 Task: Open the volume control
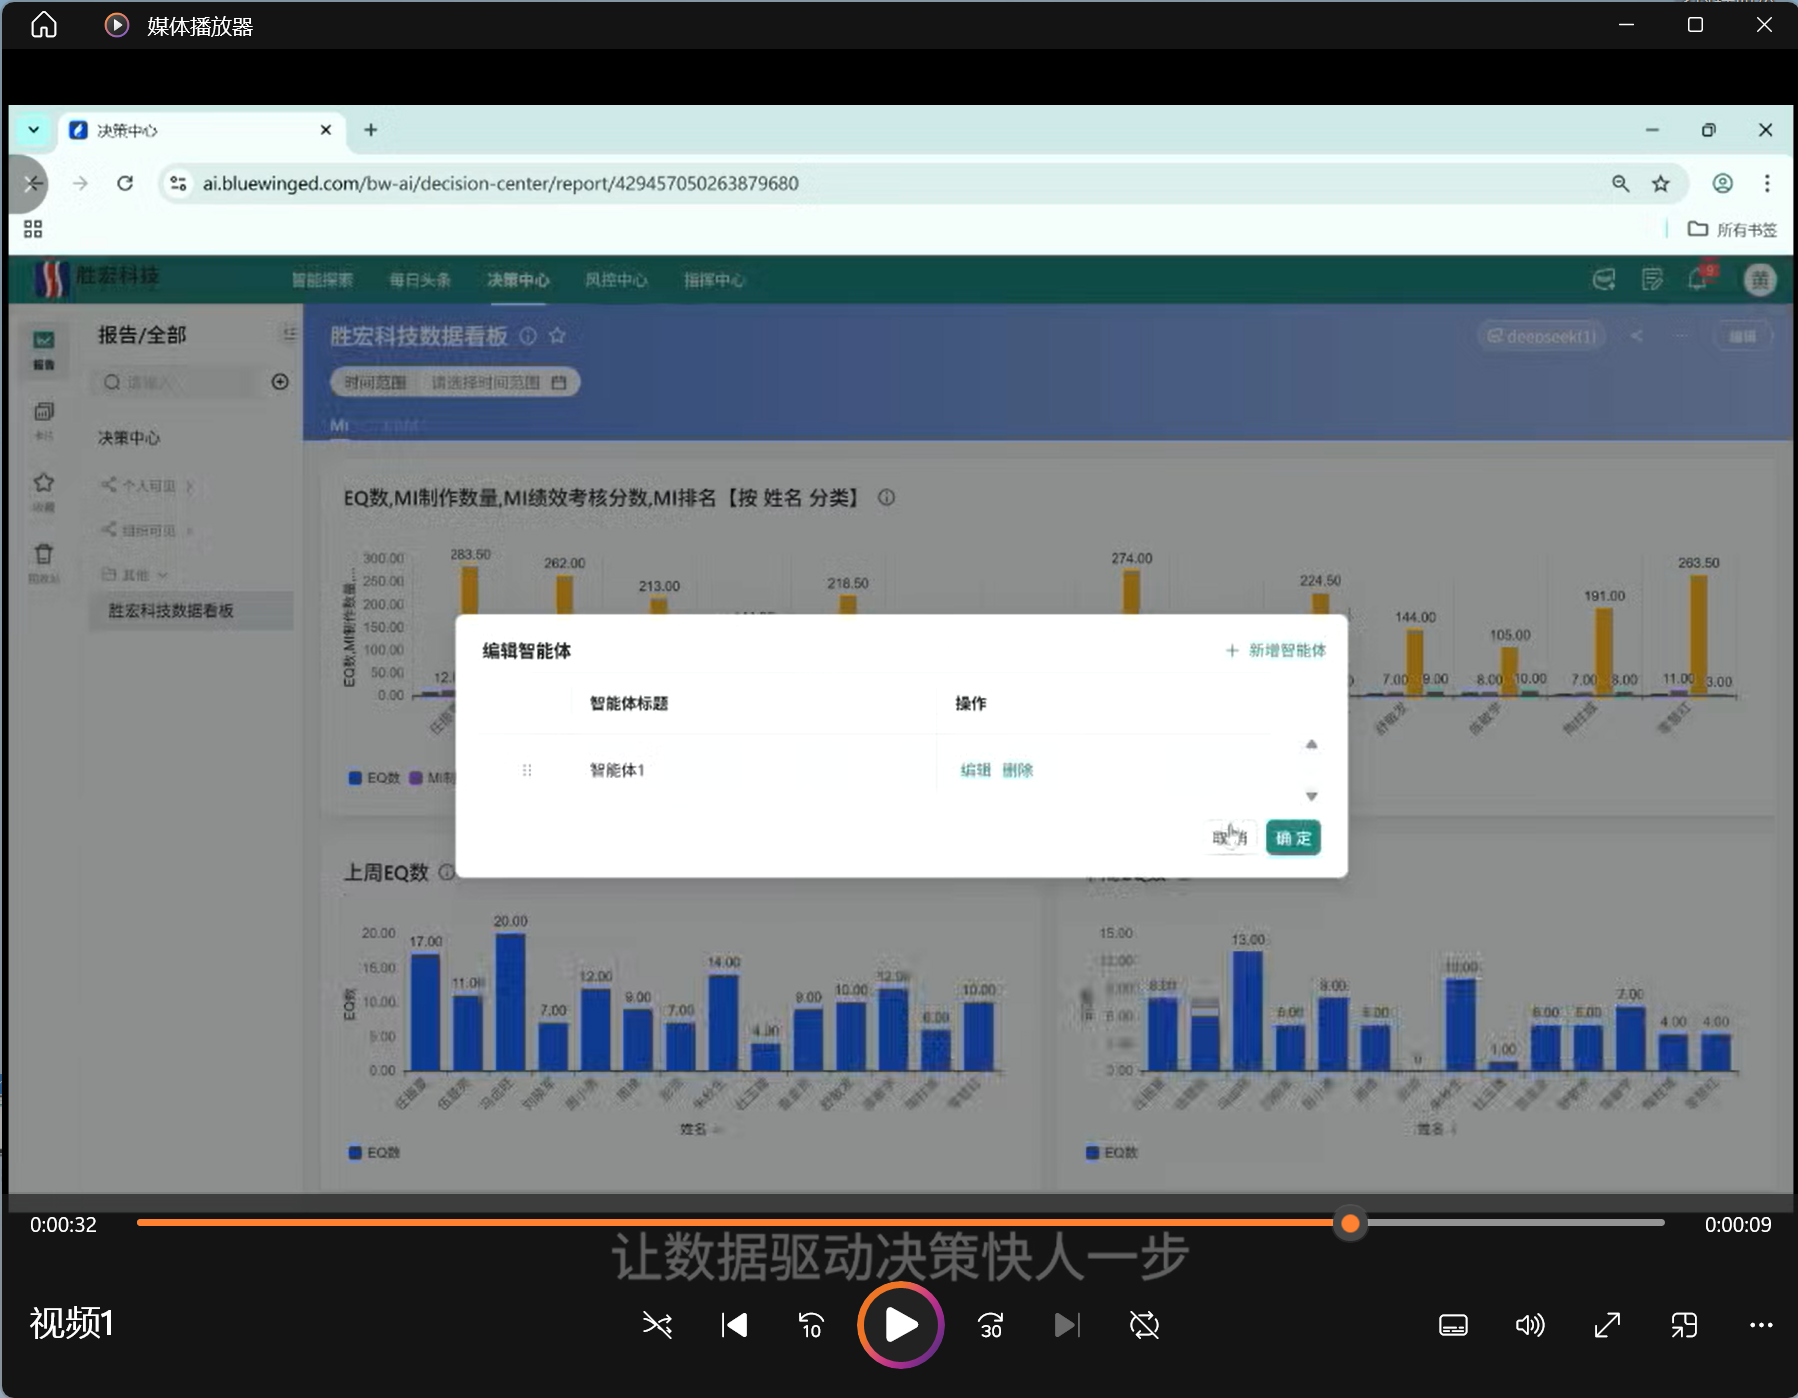point(1529,1325)
